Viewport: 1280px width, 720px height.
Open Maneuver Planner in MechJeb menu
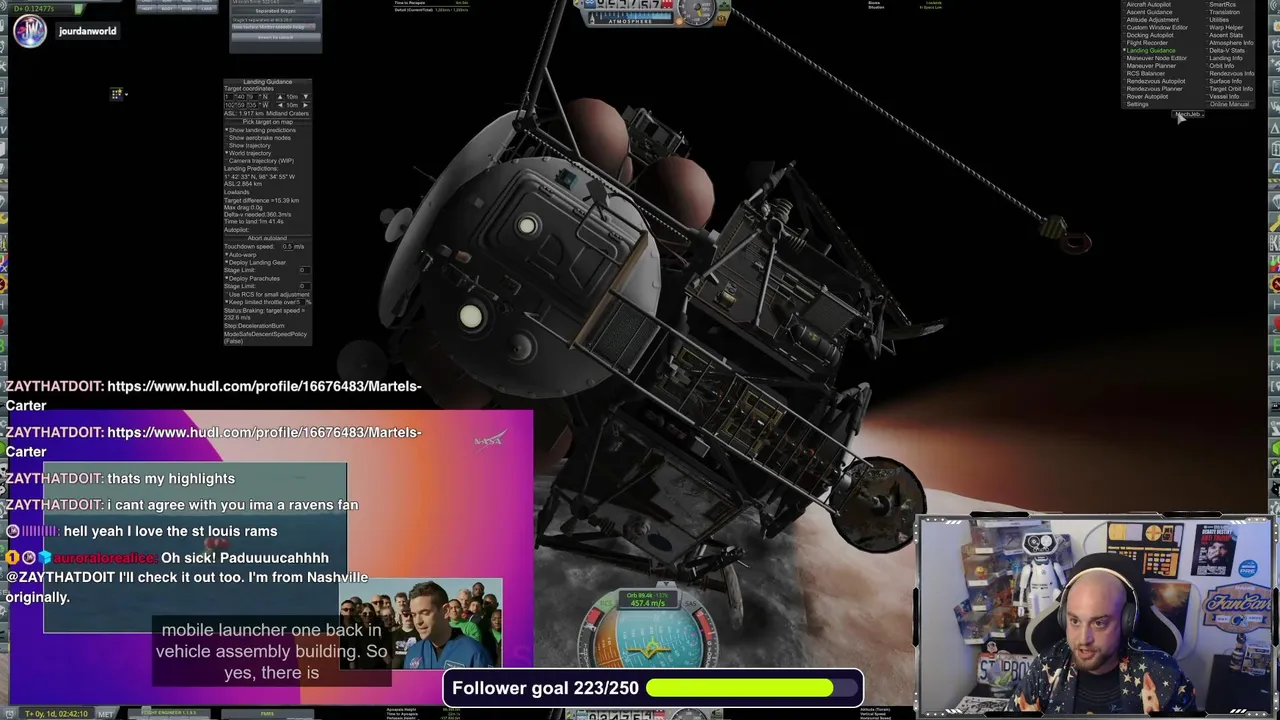(x=1151, y=66)
